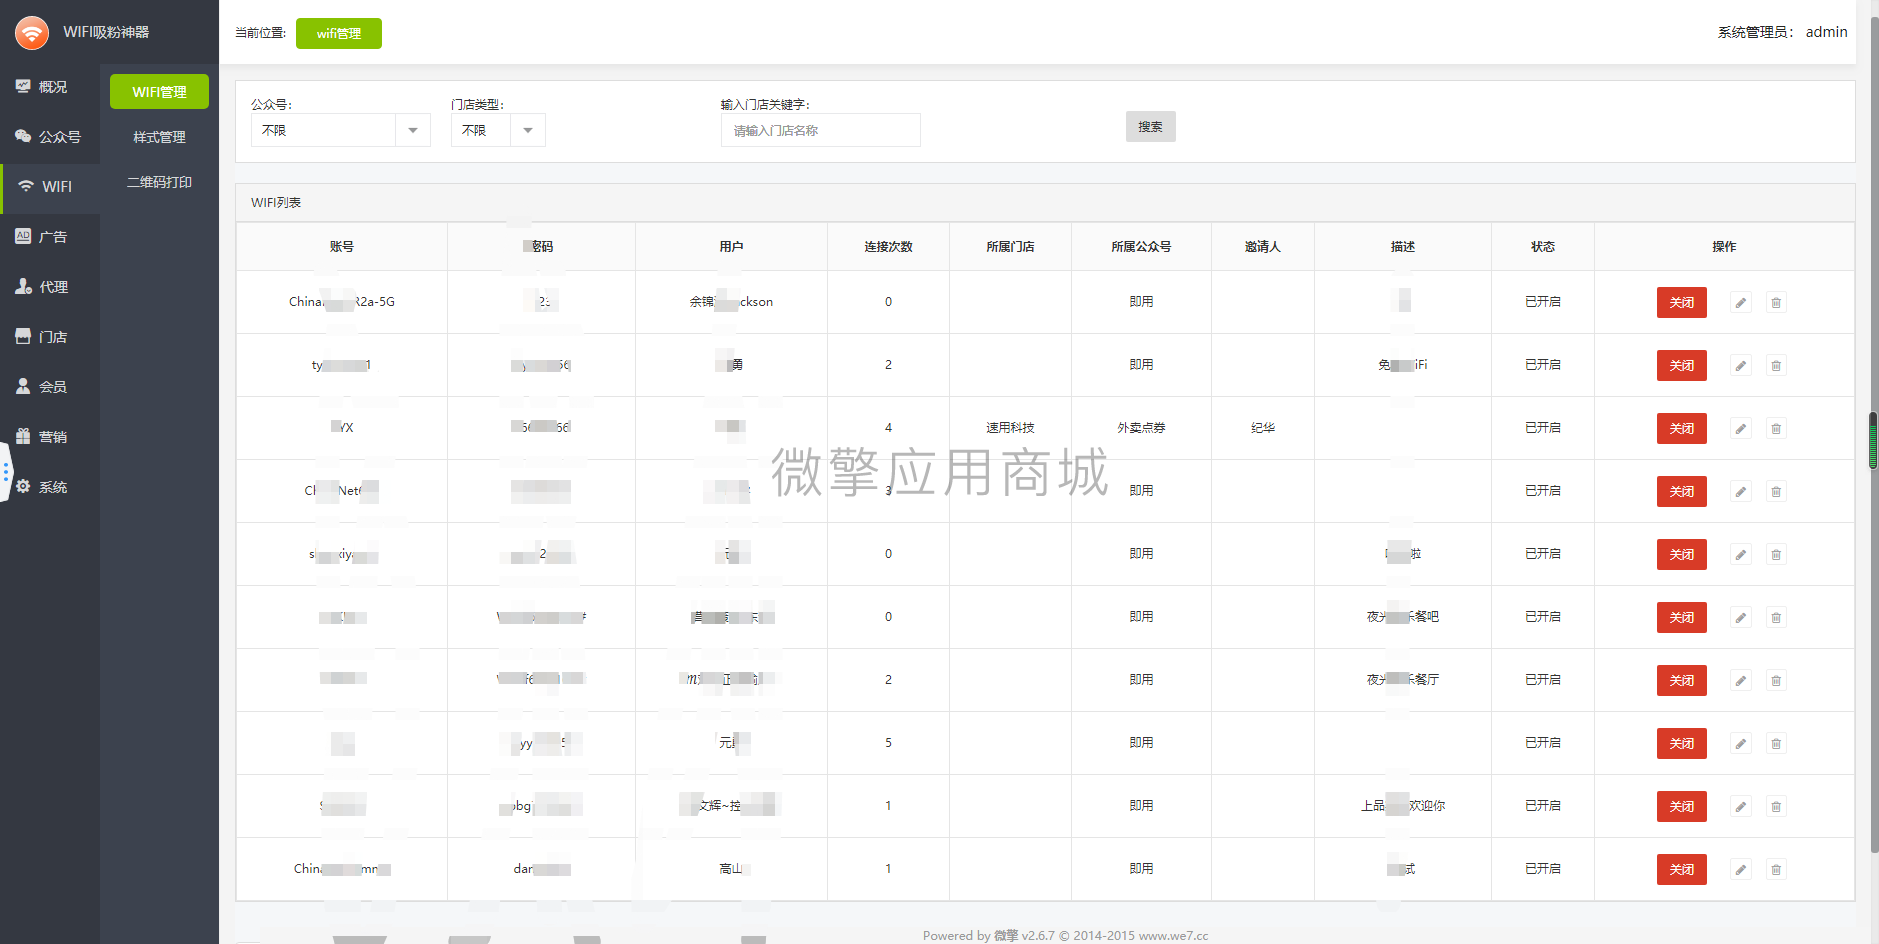Viewport: 1879px width, 944px height.
Task: Edit the row with 5 connections pencil icon
Action: click(x=1741, y=743)
